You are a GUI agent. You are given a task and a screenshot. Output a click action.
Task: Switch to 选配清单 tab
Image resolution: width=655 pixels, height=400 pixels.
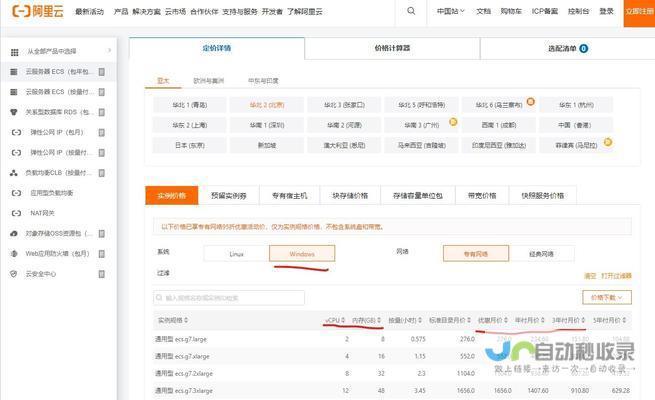(x=568, y=48)
